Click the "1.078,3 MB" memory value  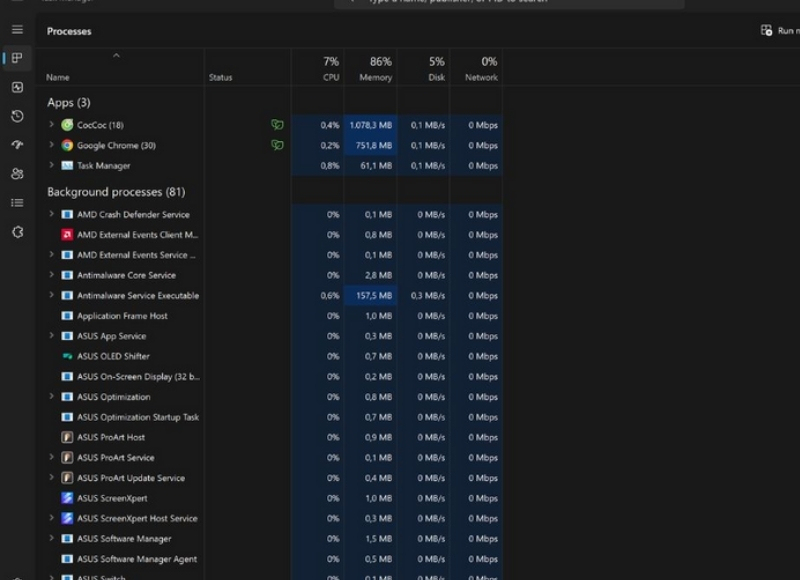[371, 125]
